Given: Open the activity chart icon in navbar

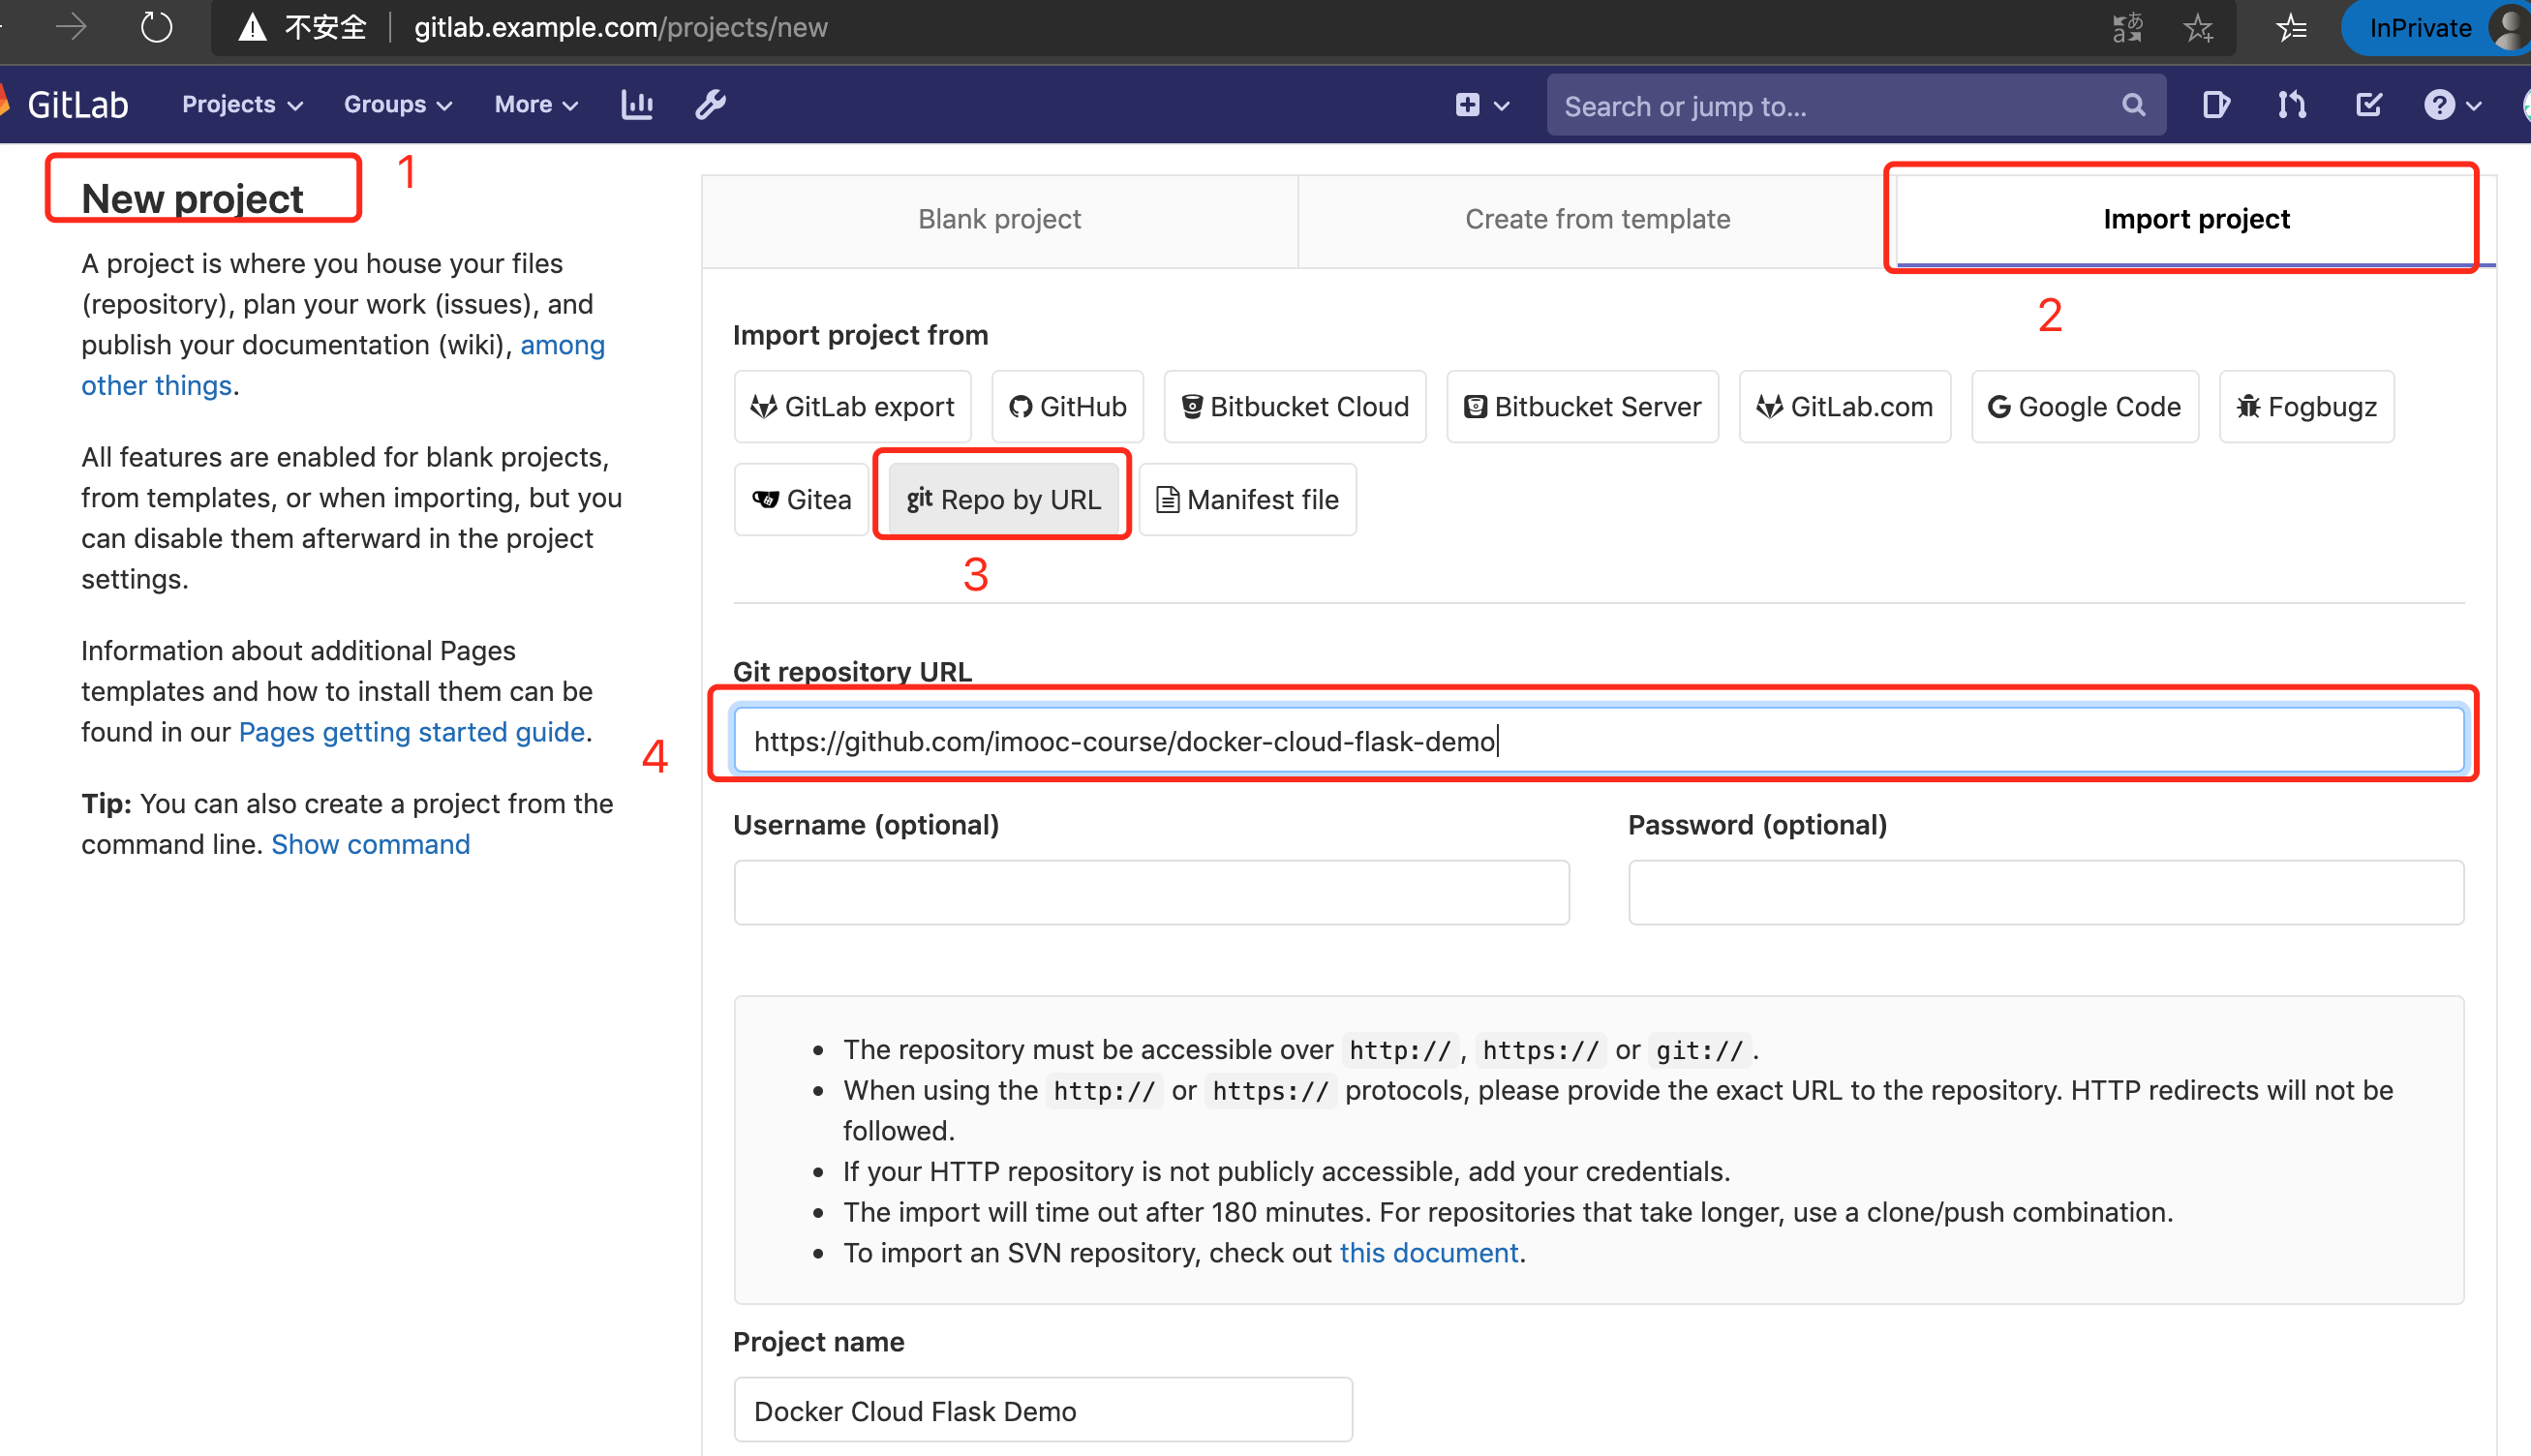Looking at the screenshot, I should [637, 104].
